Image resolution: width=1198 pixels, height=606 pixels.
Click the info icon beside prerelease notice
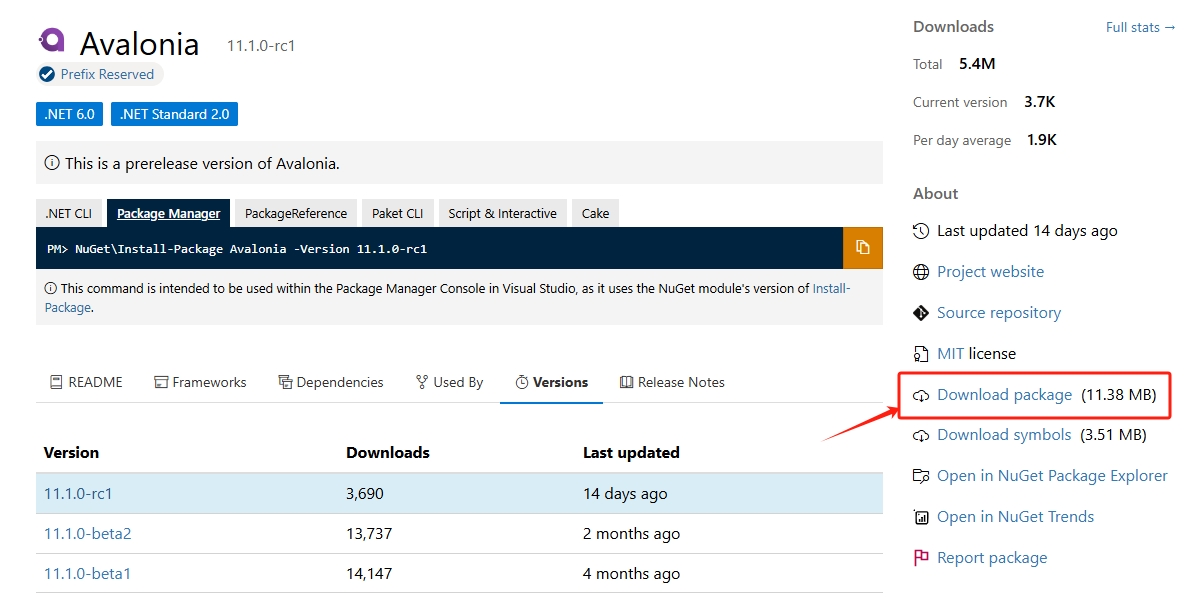(x=52, y=163)
